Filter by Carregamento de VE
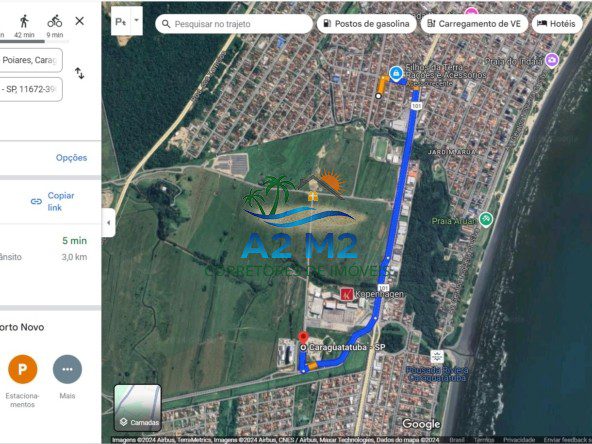The width and height of the screenshot is (592, 444). point(474,24)
